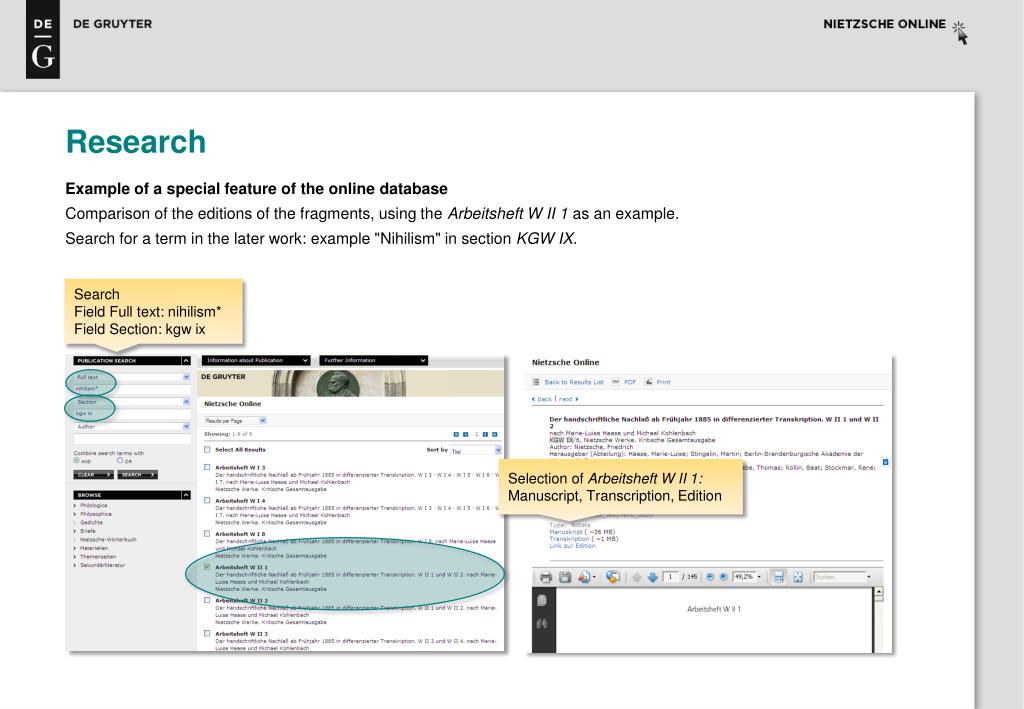1024x709 pixels.
Task: Open the binoculars search panel in PDF sidebar
Action: pyautogui.click(x=541, y=624)
